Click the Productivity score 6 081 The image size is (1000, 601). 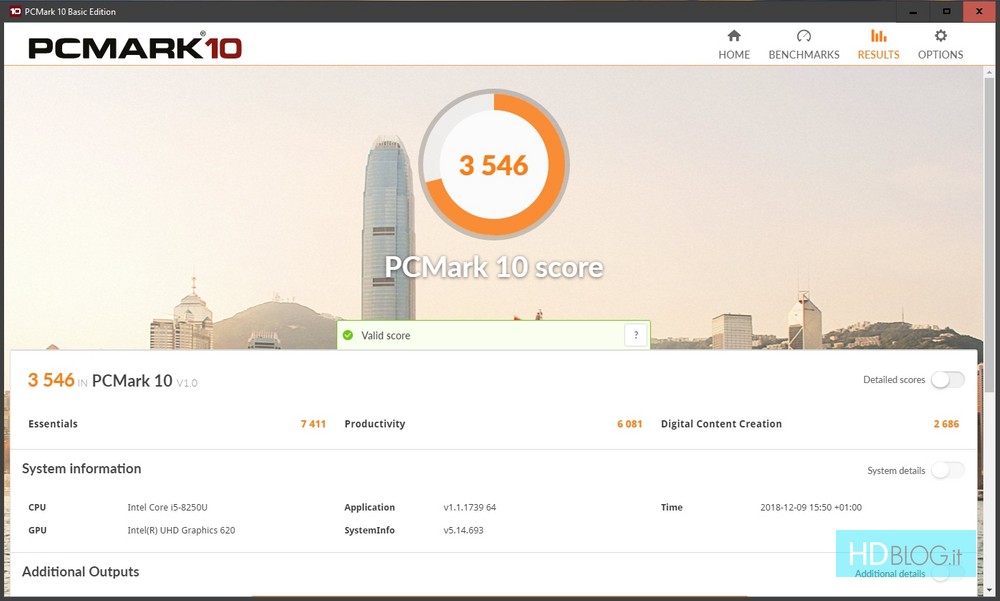tap(629, 424)
